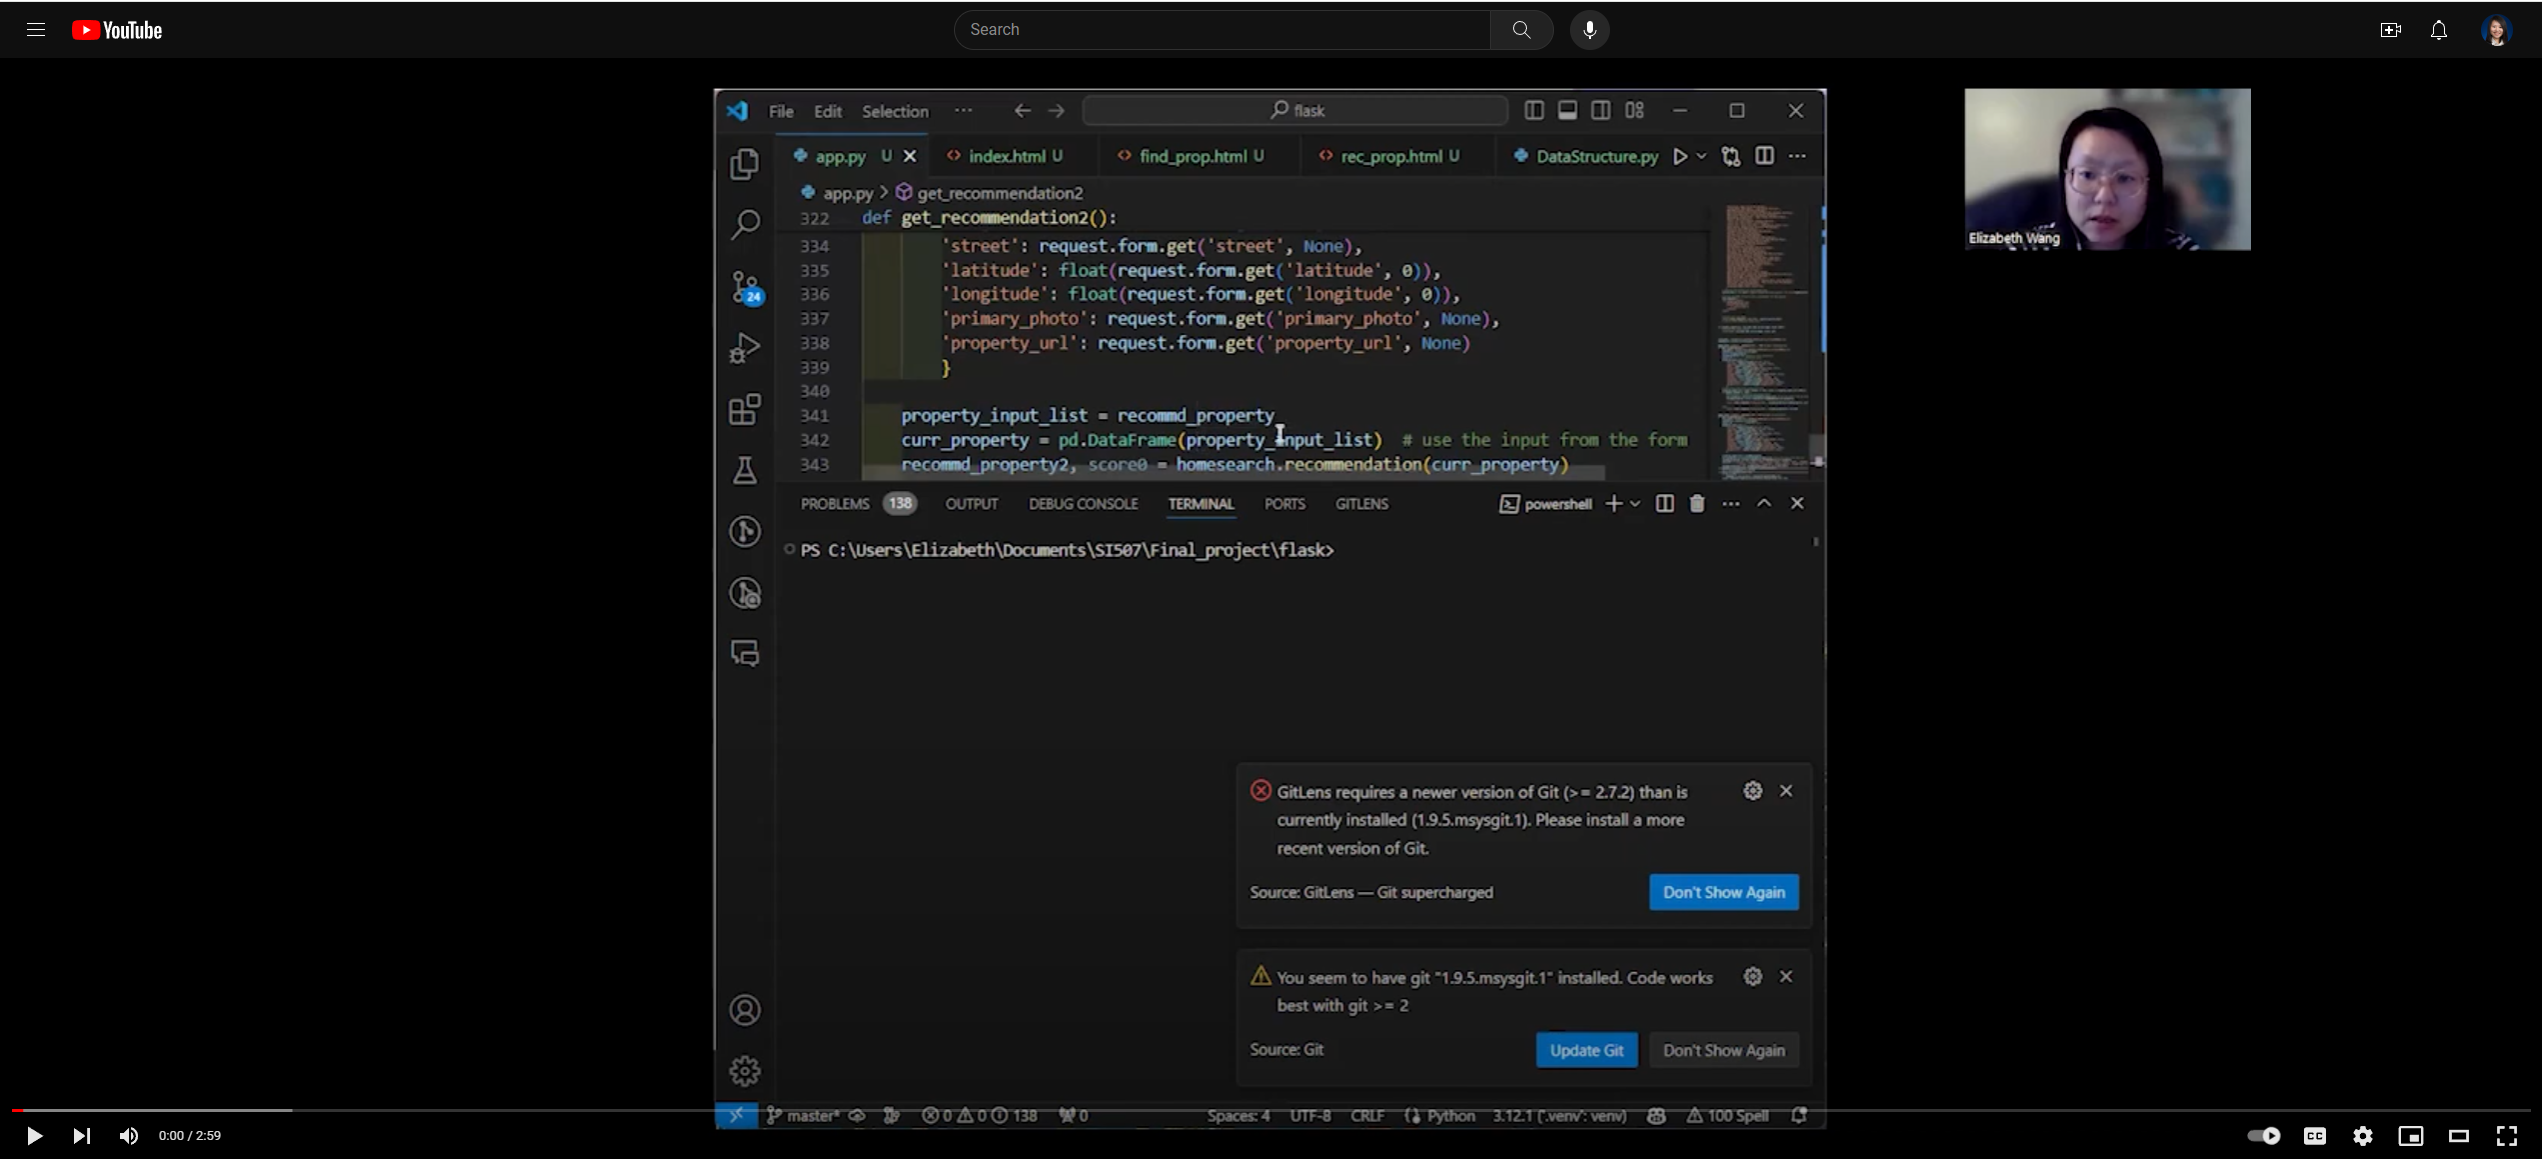Click the YouTube search input field
The height and width of the screenshot is (1159, 2542).
1220,29
